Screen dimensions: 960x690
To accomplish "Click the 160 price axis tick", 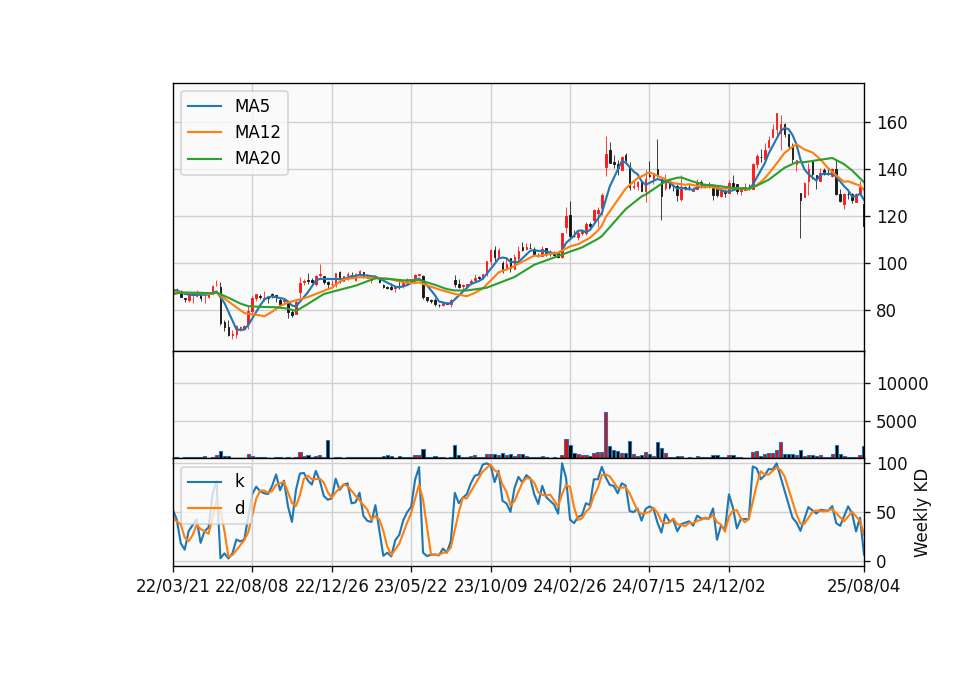I will (x=891, y=123).
